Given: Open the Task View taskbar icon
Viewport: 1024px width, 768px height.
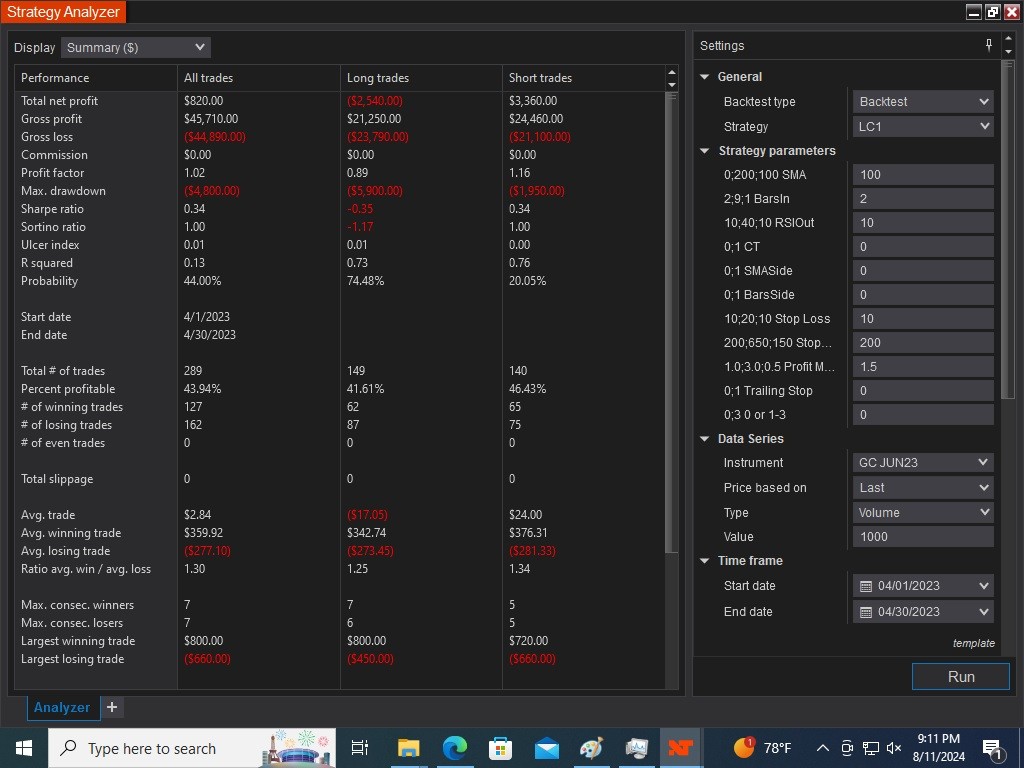Looking at the screenshot, I should (x=359, y=748).
